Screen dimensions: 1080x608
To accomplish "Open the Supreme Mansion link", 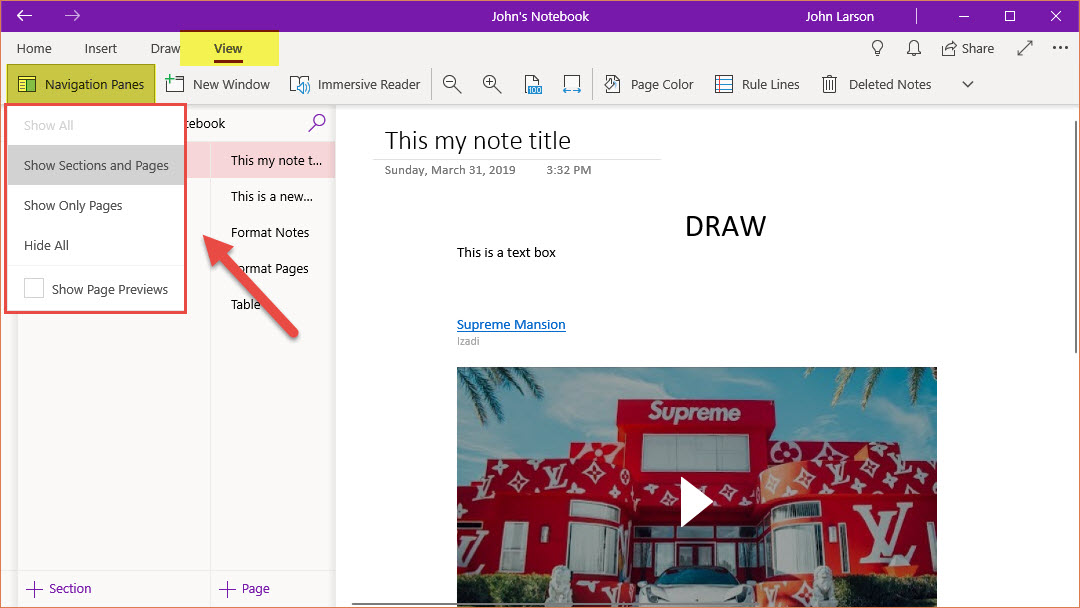I will click(511, 324).
